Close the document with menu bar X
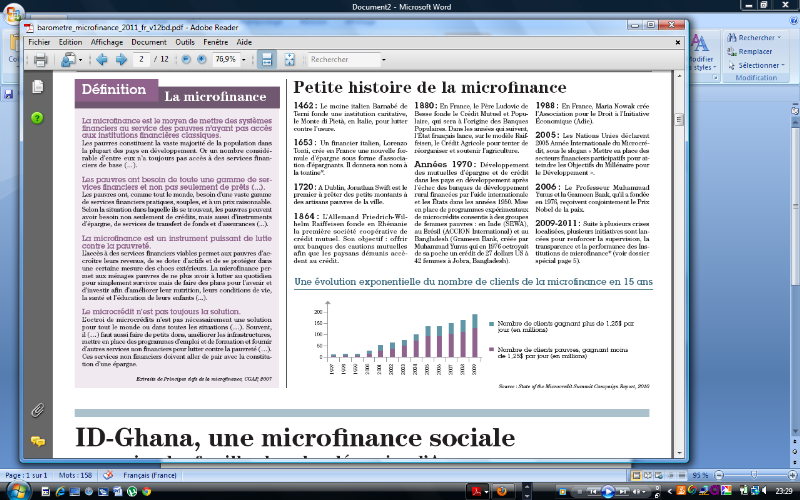Viewport: 800px width, 500px height. point(678,42)
